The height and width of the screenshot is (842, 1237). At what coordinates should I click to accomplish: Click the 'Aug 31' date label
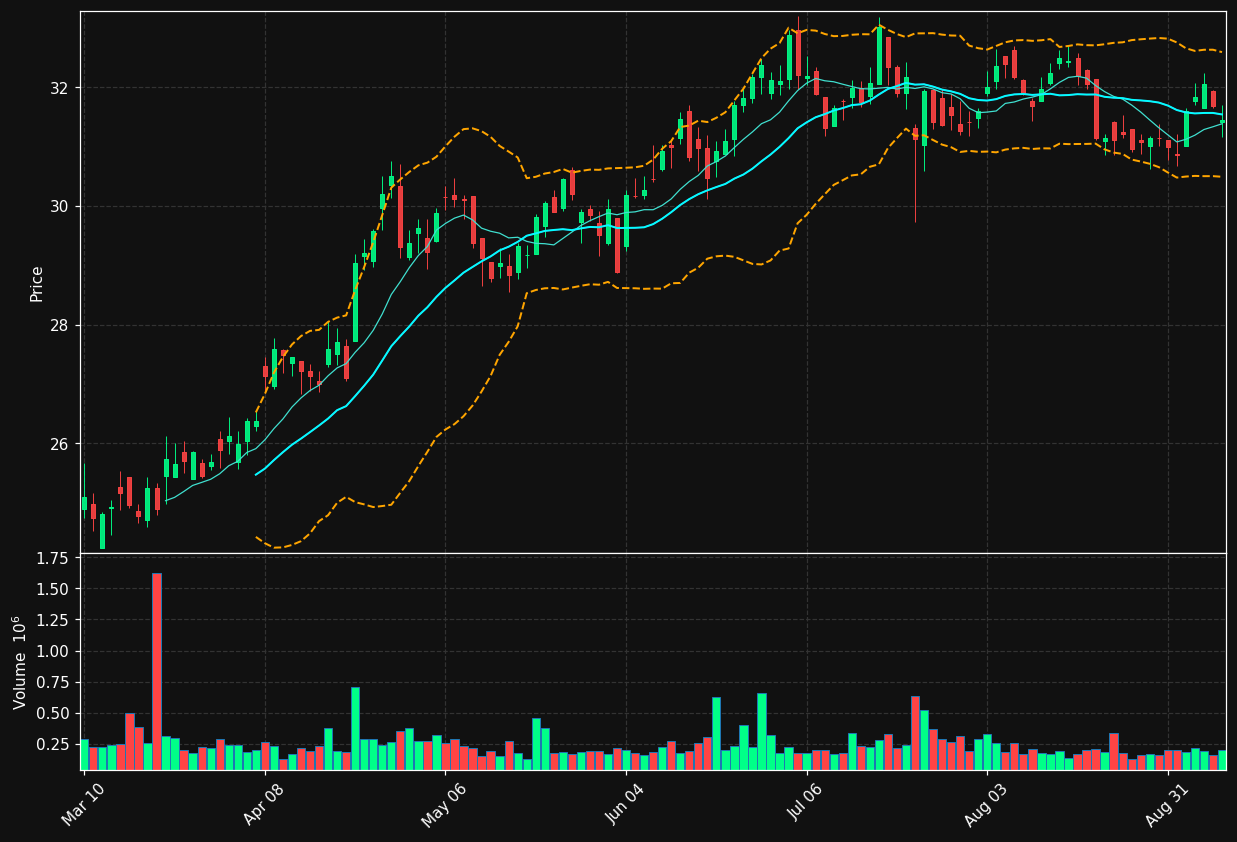click(1169, 804)
